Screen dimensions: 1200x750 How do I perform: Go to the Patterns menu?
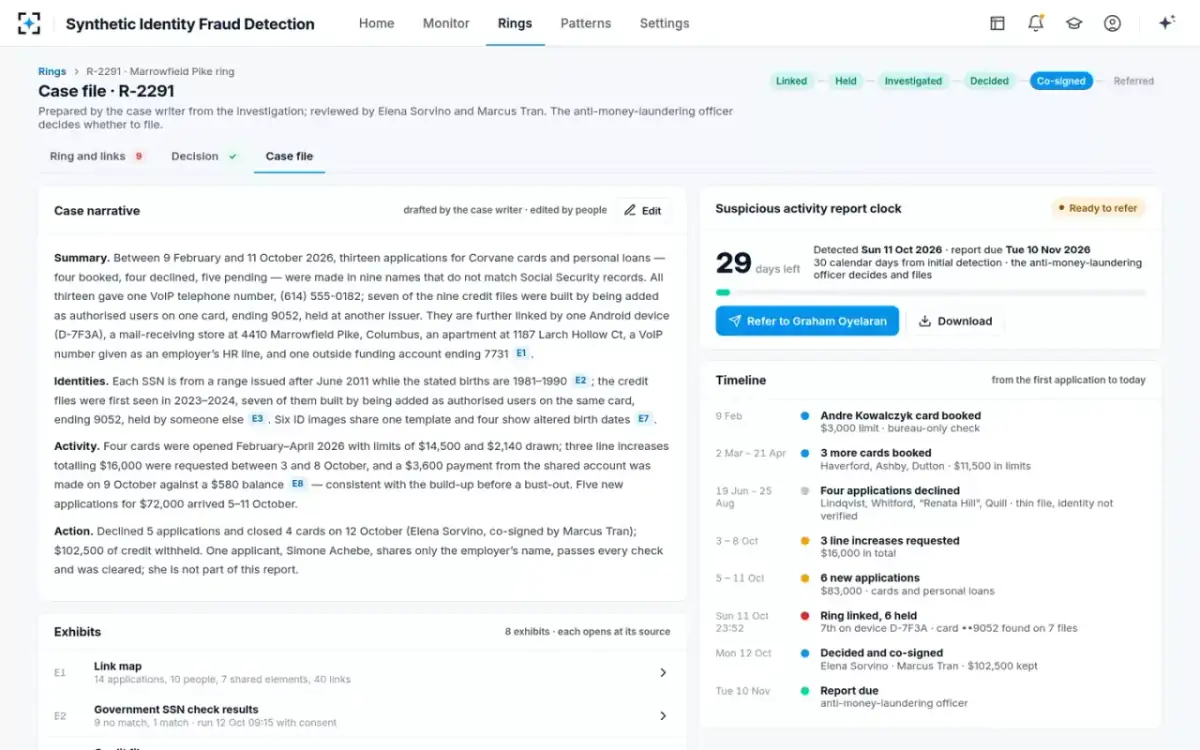(x=586, y=23)
